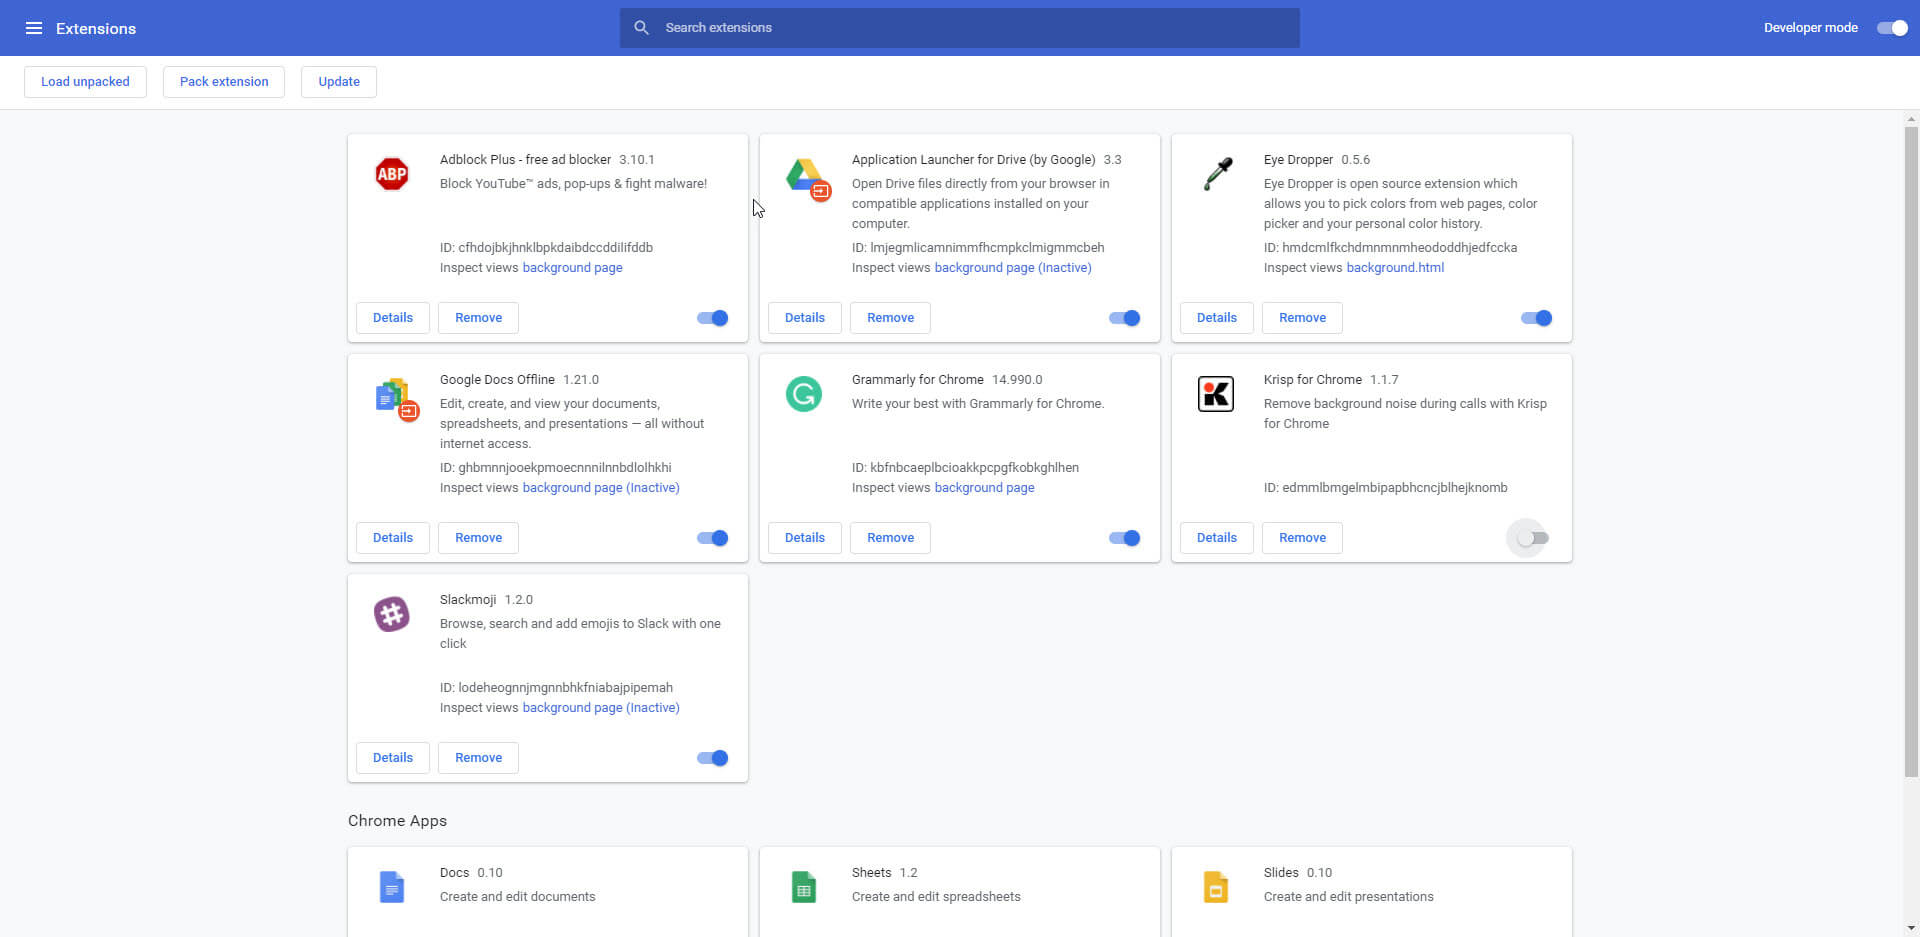This screenshot has width=1920, height=937.
Task: Disable Slackmoji extension toggle
Action: click(713, 758)
